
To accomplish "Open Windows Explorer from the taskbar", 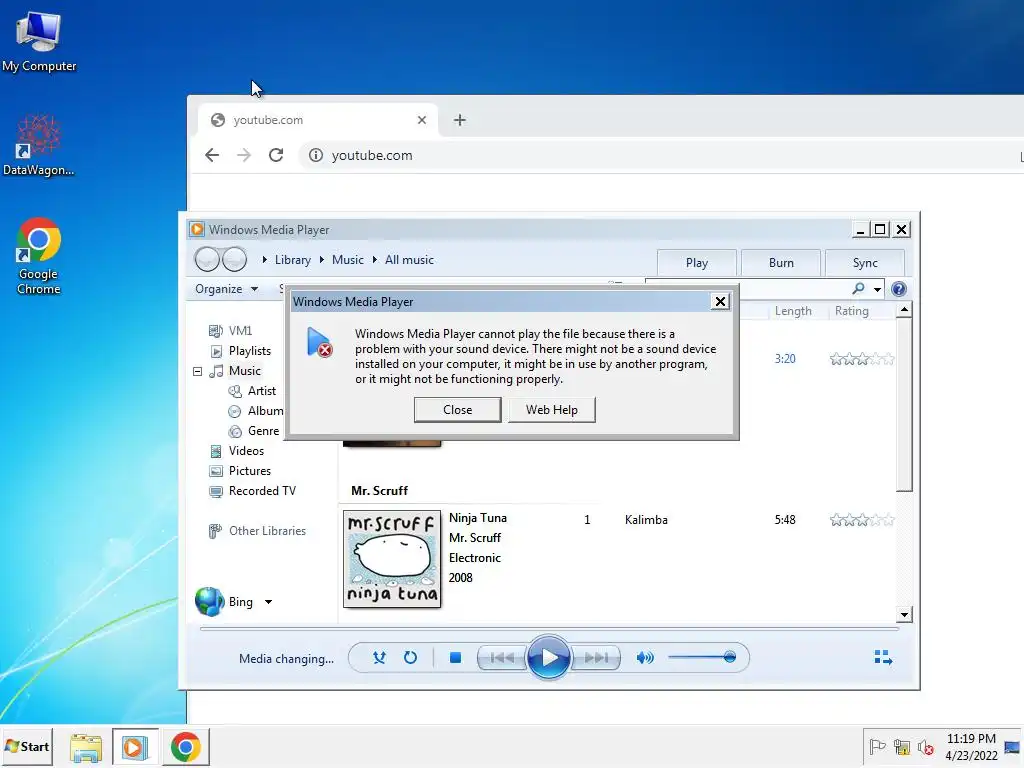I will tap(86, 747).
